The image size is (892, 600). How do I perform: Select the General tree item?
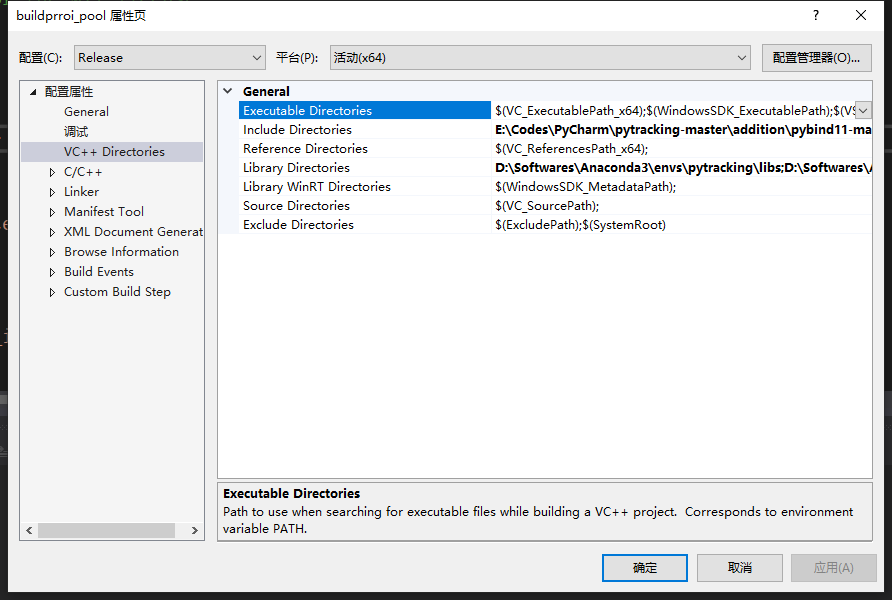[x=86, y=111]
